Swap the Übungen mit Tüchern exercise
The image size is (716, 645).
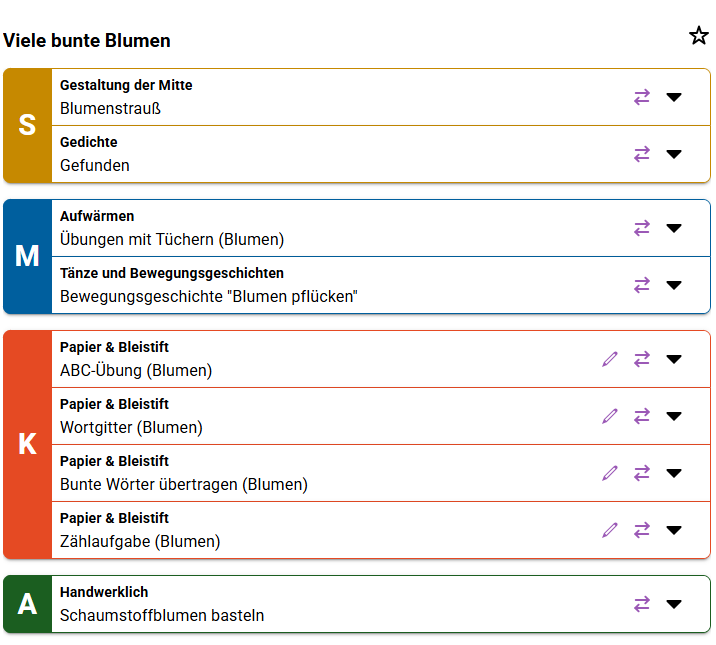[x=642, y=228]
